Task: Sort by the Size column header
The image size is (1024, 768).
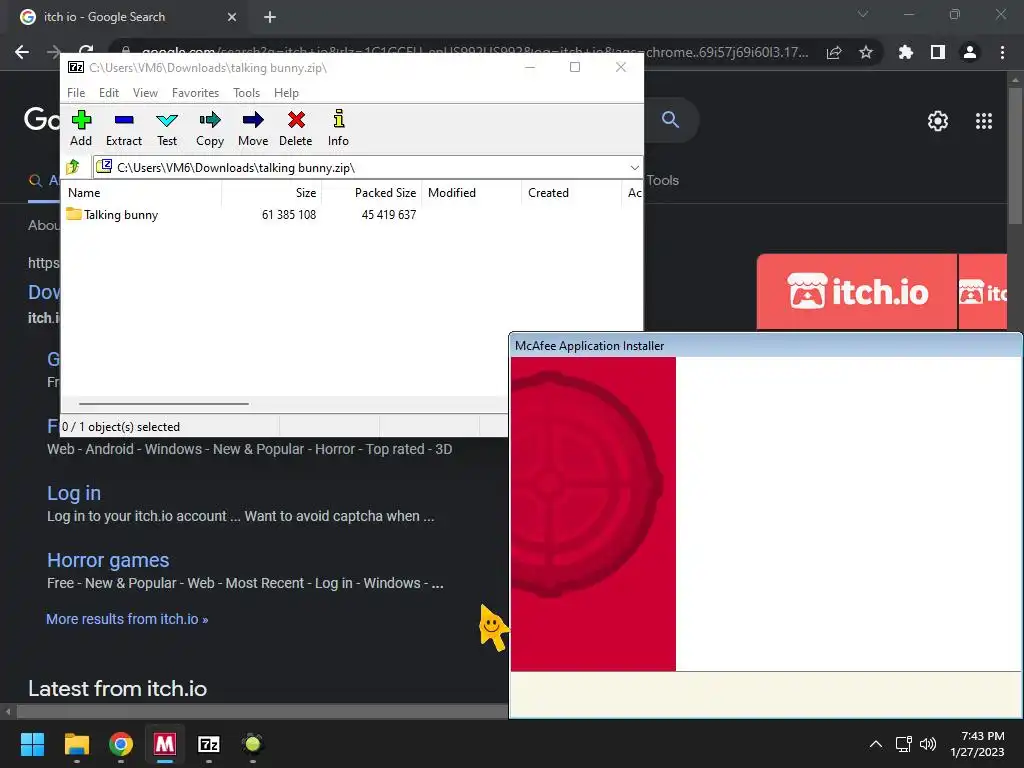Action: (272, 193)
